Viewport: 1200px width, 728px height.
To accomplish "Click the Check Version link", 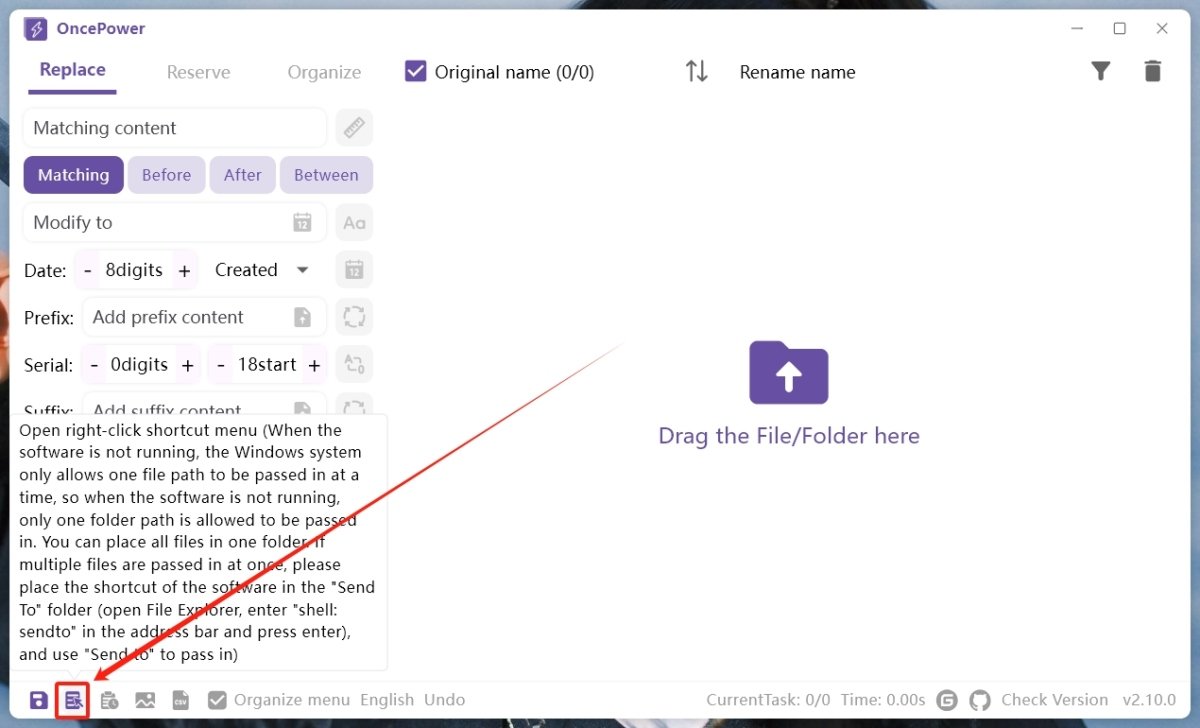I will (1055, 700).
